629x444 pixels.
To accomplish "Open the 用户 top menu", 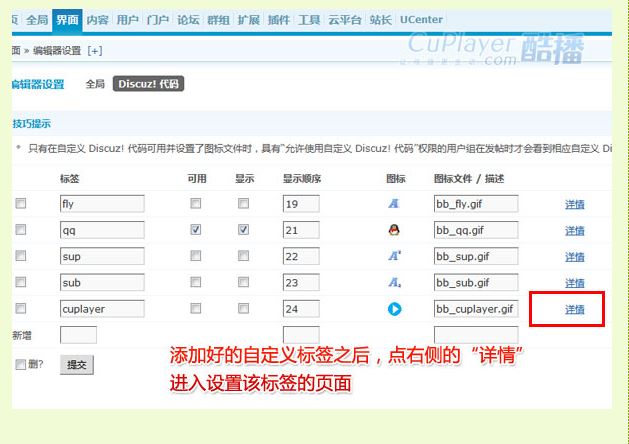I will (x=128, y=20).
